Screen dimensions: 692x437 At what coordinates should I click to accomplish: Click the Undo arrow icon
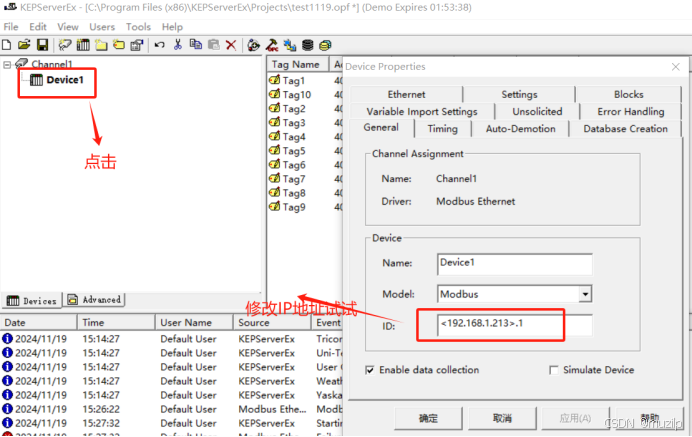click(x=159, y=45)
